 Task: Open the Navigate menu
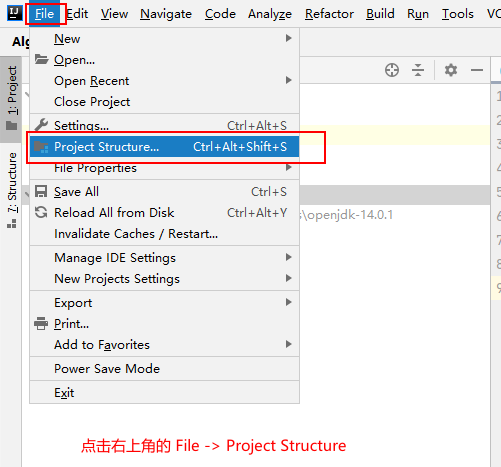tap(166, 14)
